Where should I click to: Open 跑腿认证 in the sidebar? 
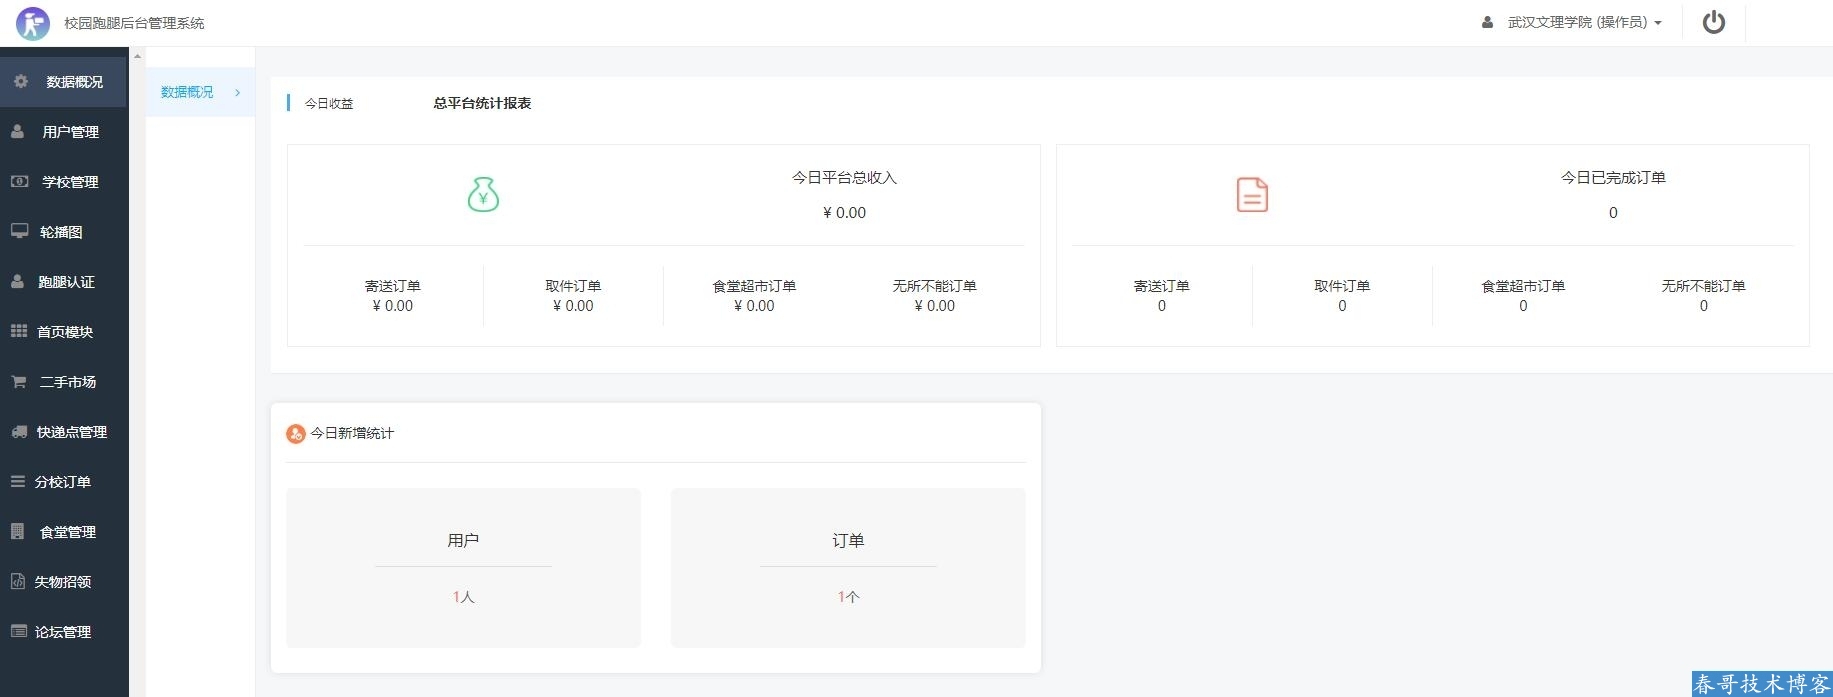66,282
